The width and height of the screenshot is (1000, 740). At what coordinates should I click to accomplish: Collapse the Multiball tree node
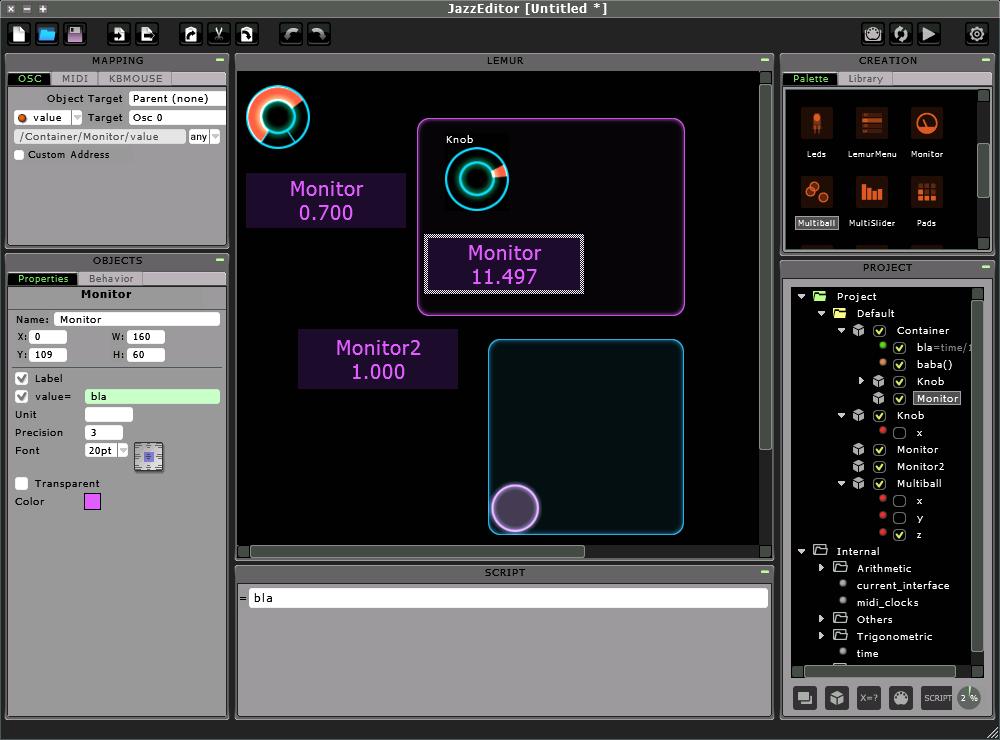point(842,484)
